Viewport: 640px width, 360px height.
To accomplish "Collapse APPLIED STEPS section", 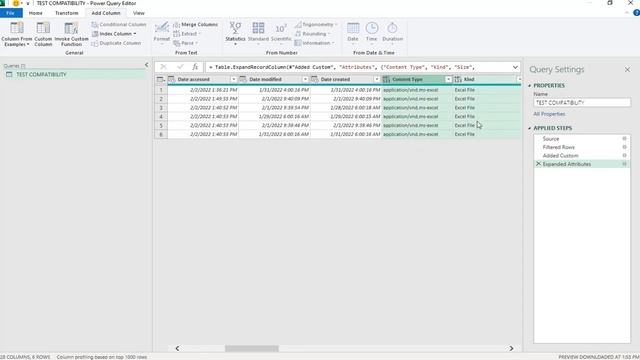I will coord(530,128).
